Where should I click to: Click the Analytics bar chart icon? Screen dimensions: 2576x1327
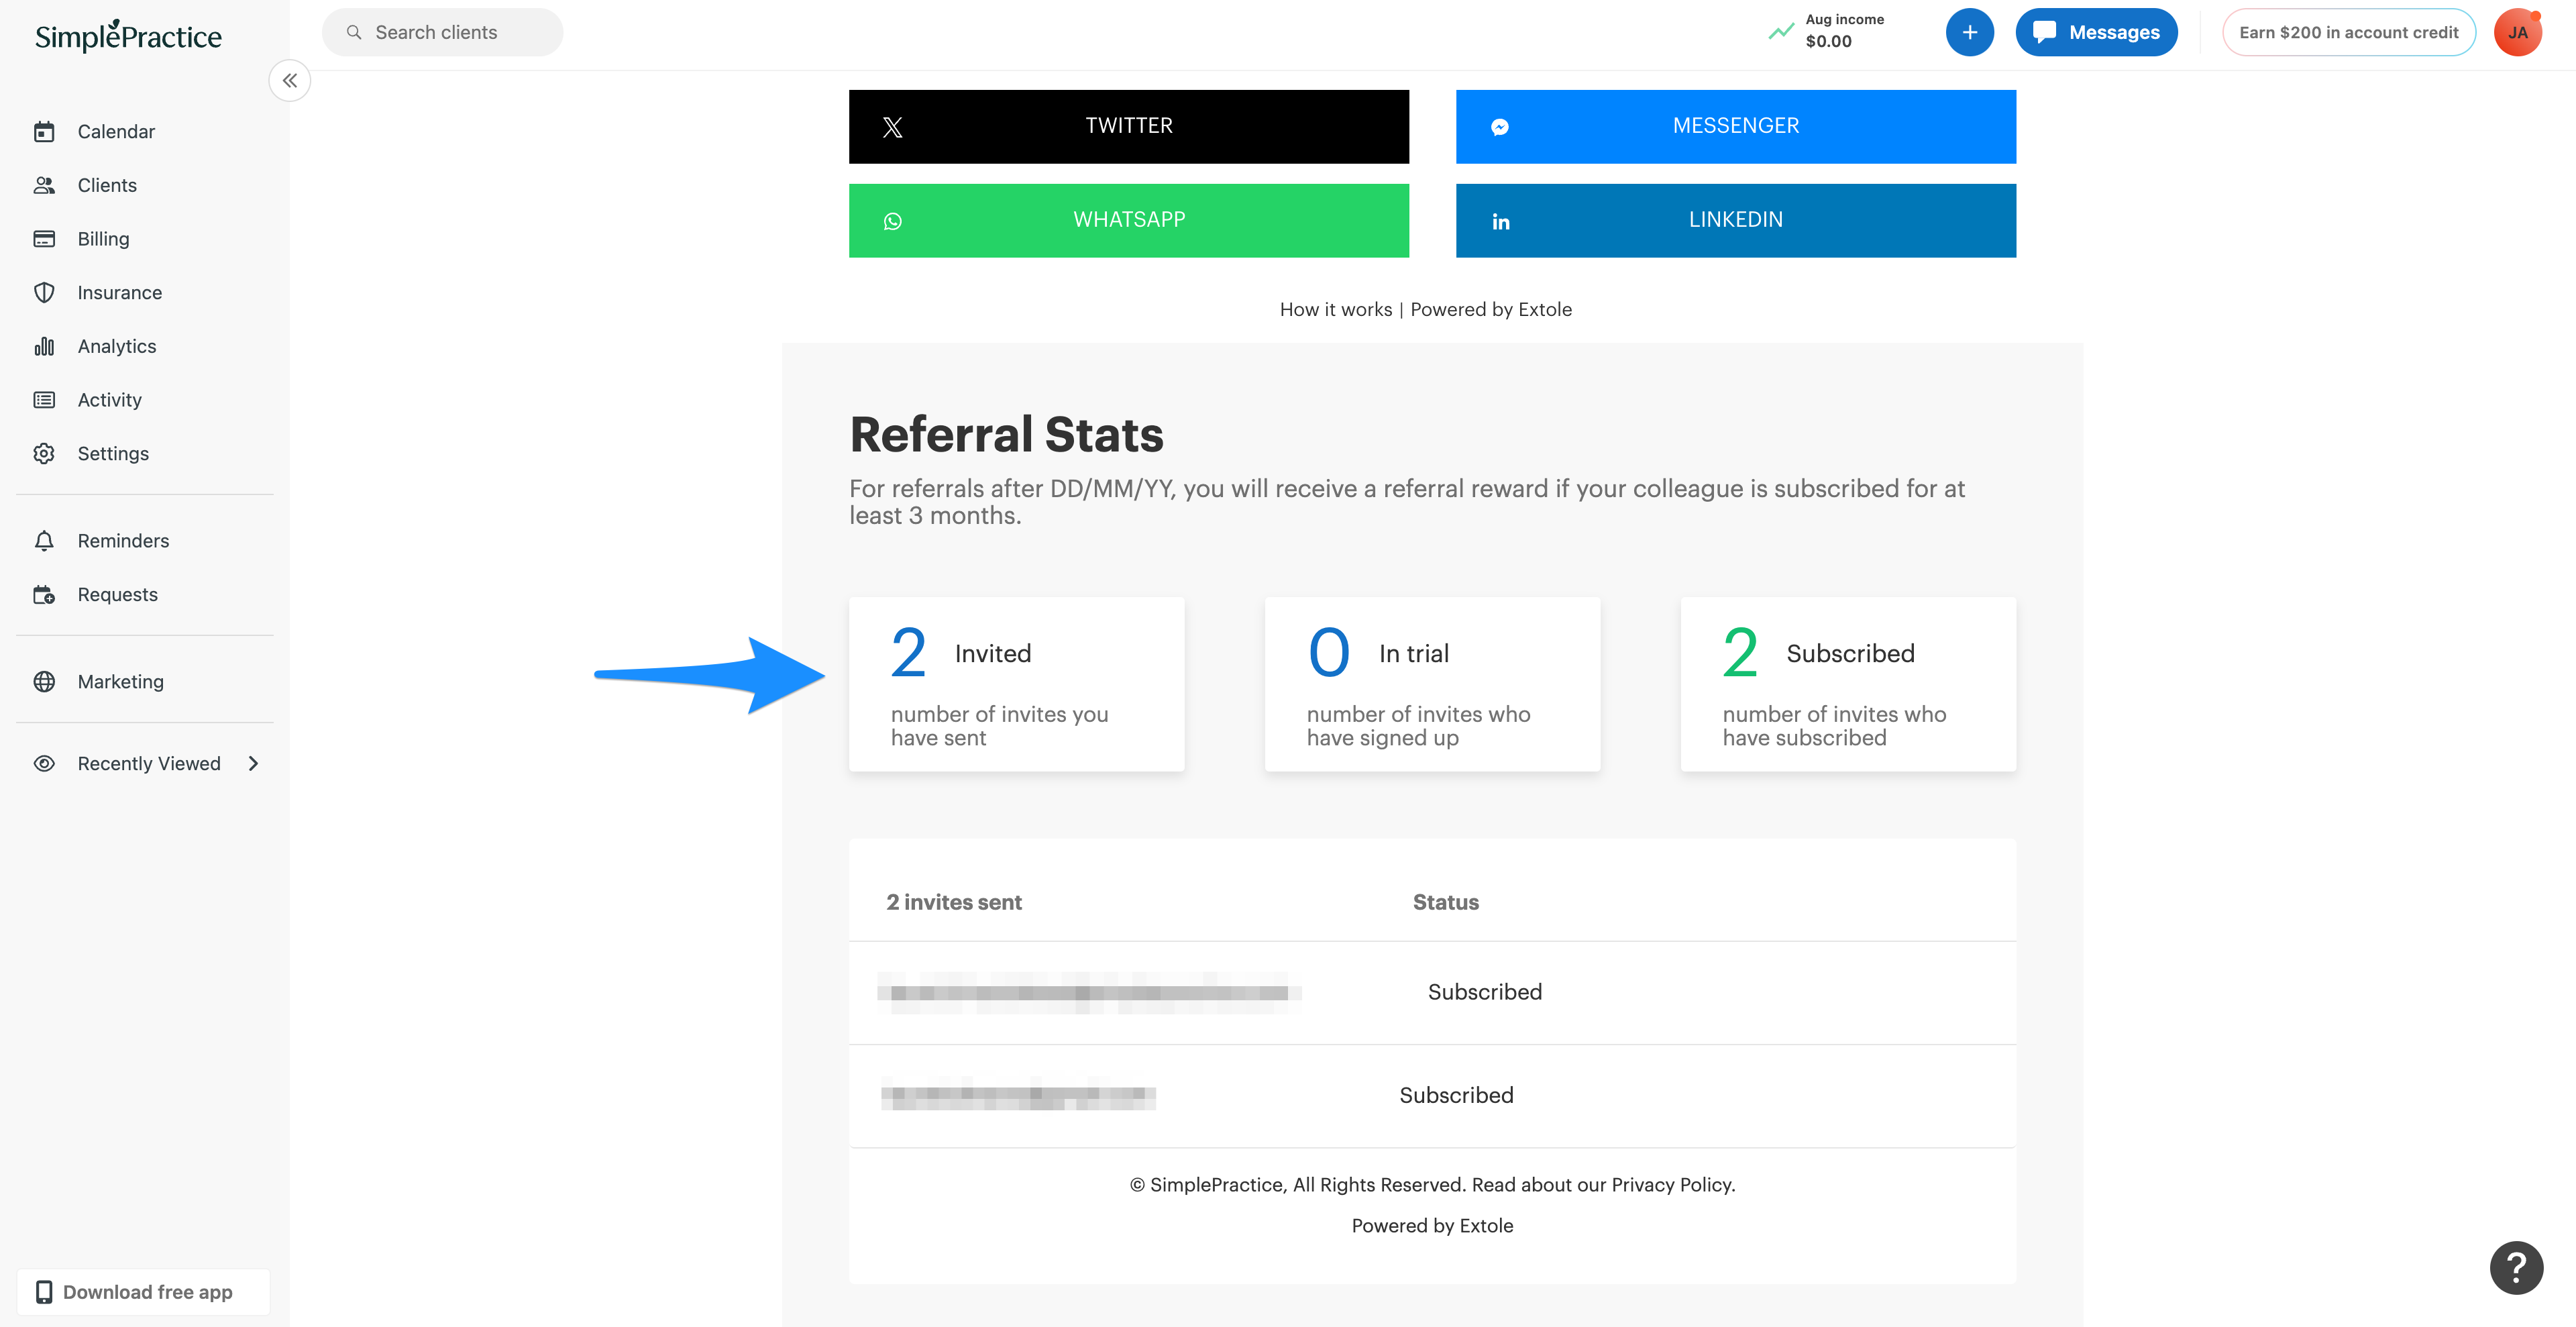44,346
